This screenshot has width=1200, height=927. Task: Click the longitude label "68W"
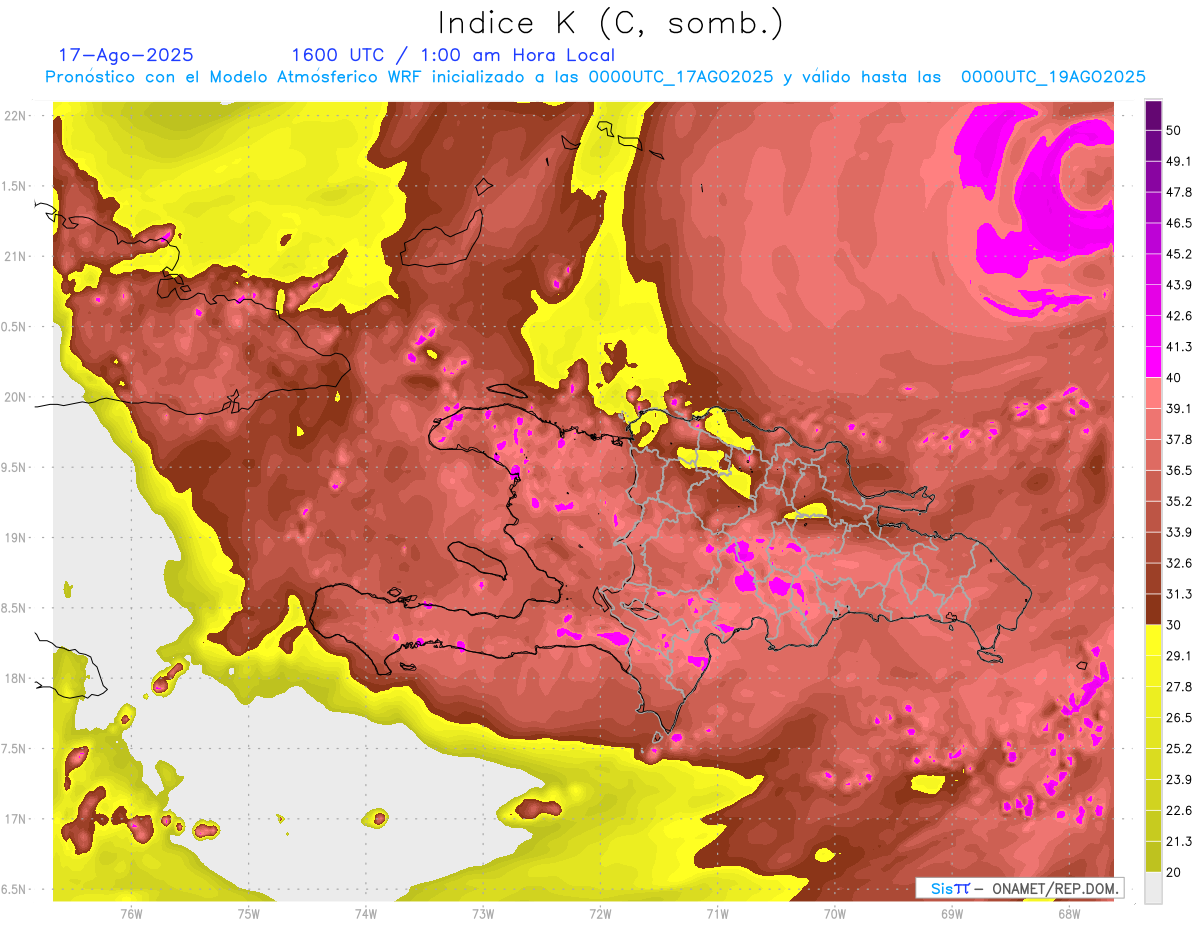pos(1068,914)
